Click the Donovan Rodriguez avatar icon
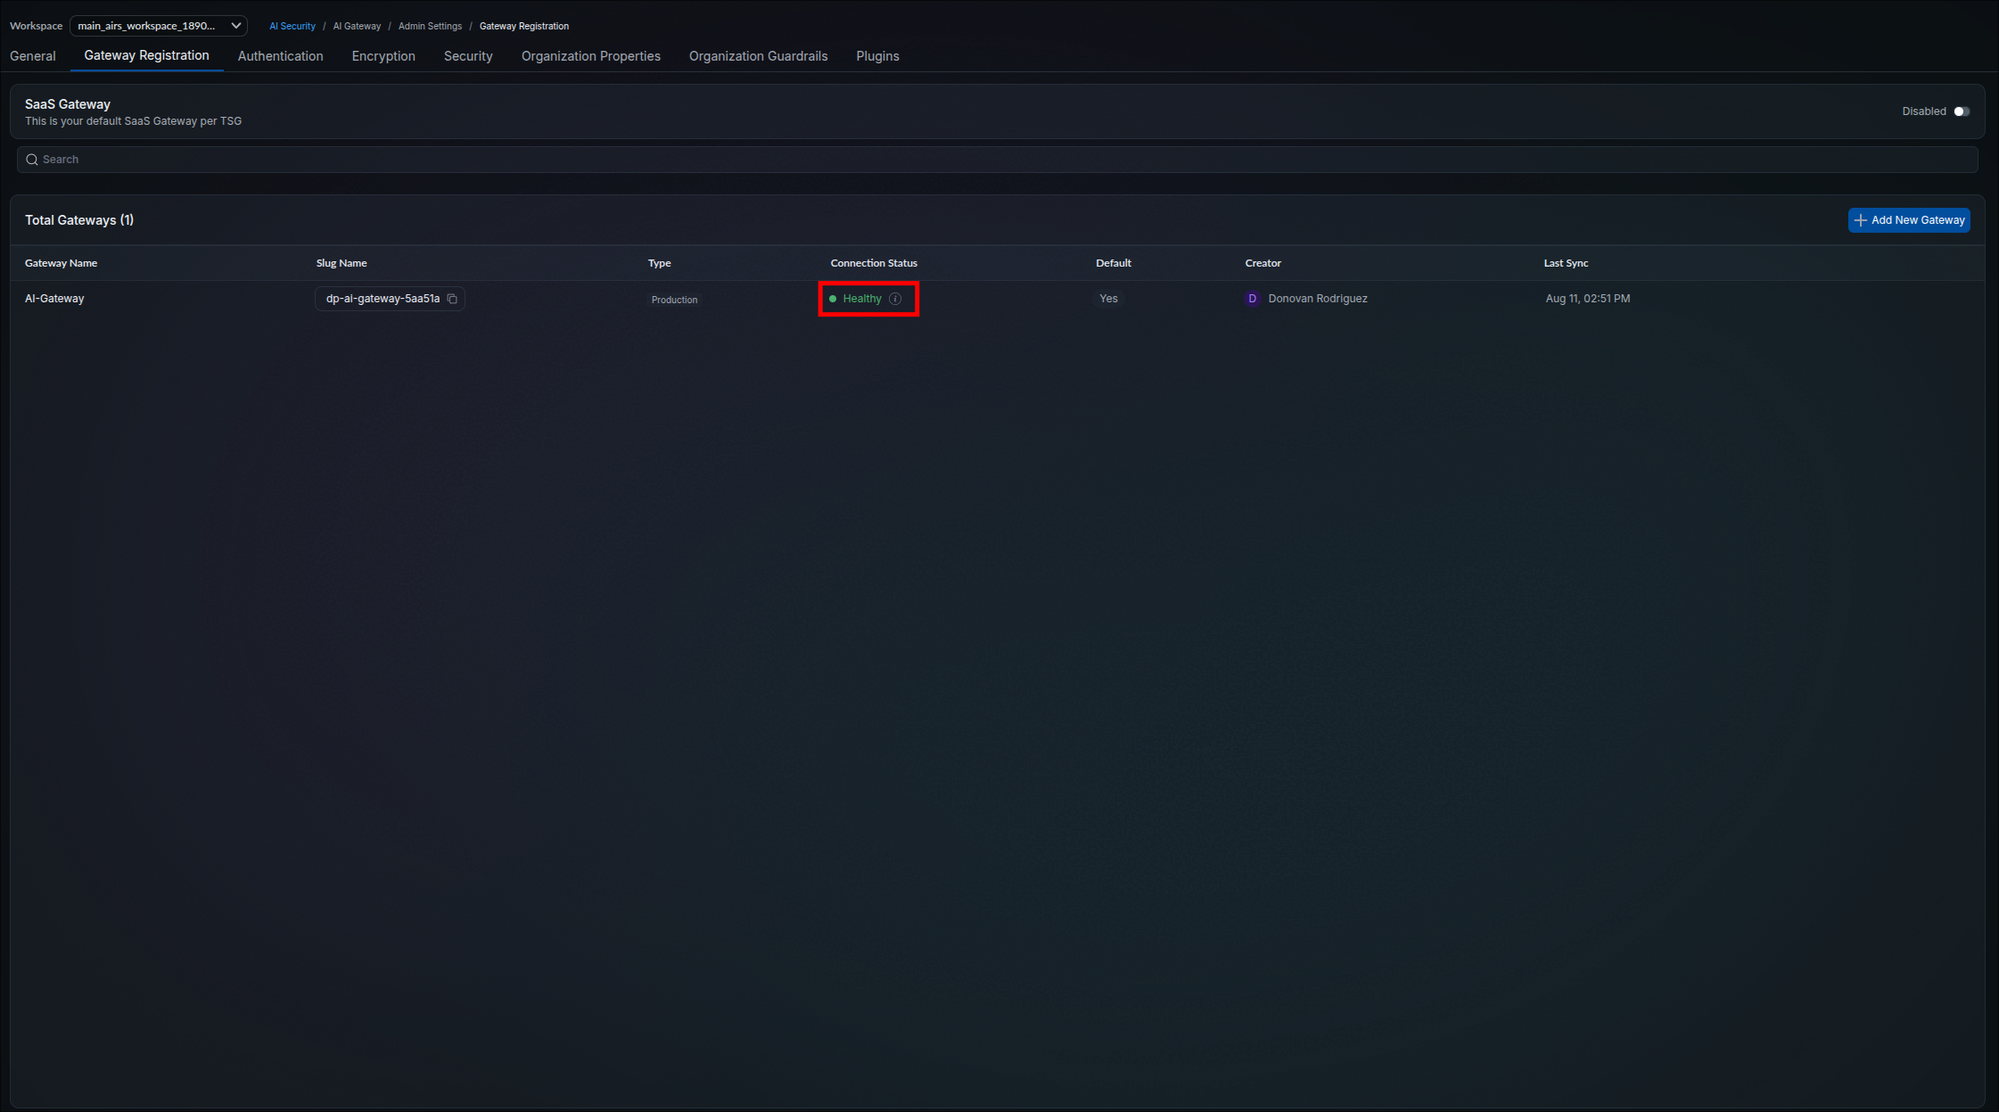 click(1252, 299)
